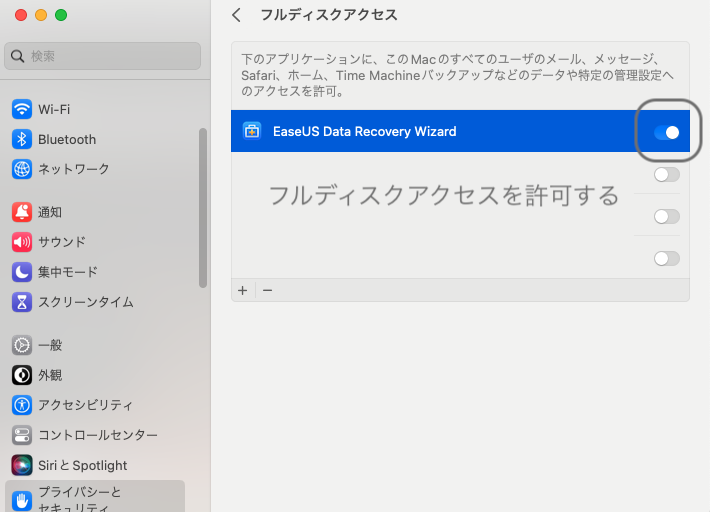Click the 一般 gear icon
This screenshot has width=710, height=512.
coord(22,345)
